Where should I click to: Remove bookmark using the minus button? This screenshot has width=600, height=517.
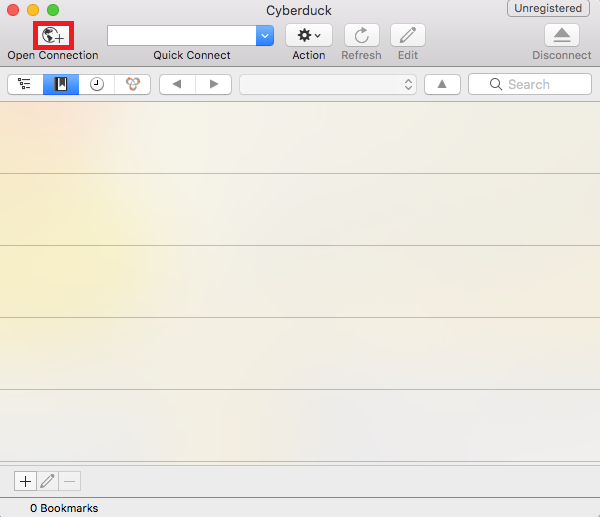click(69, 481)
